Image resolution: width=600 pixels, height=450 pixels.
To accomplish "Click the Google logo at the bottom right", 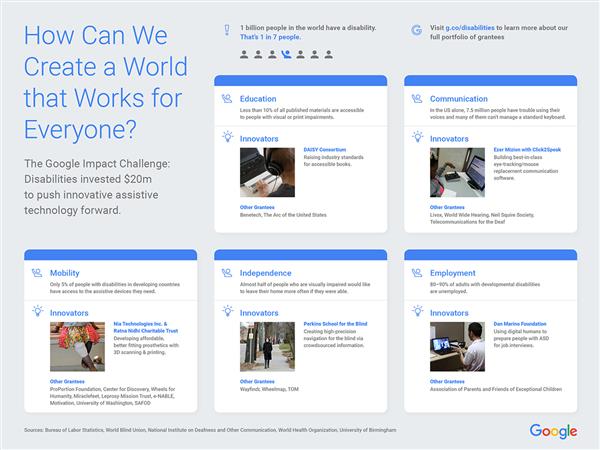I will click(x=553, y=431).
